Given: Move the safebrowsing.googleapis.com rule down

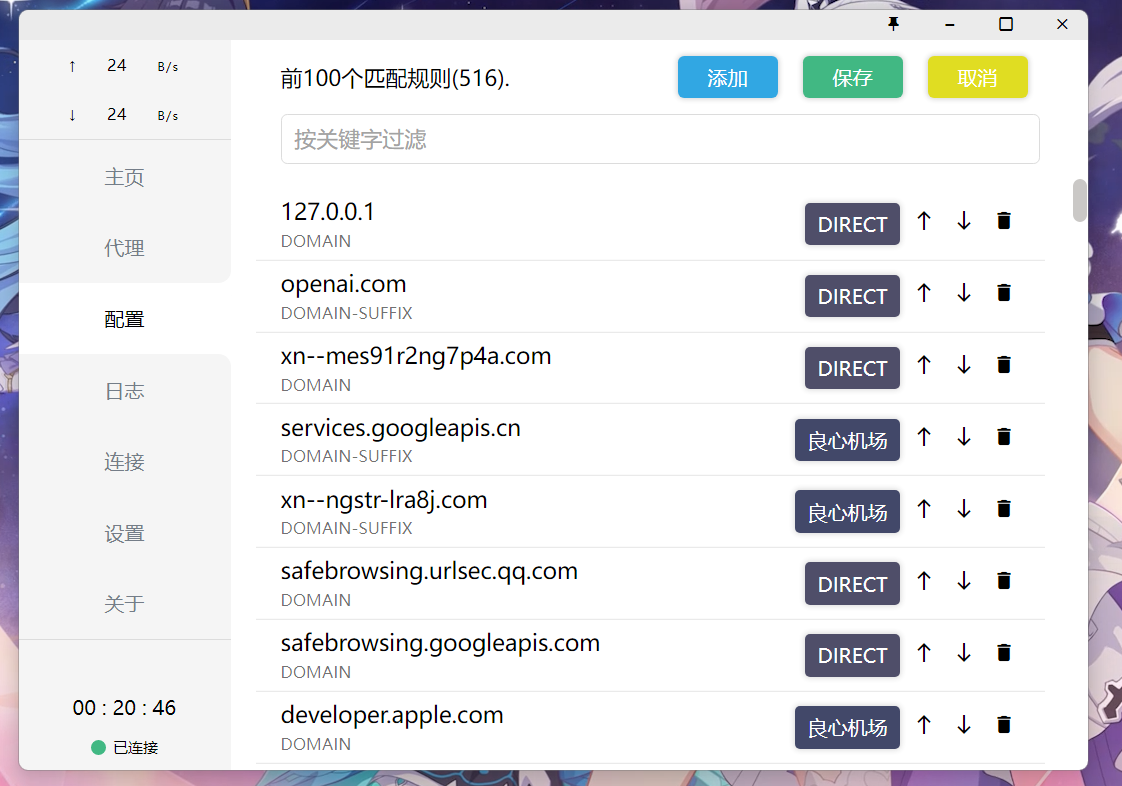Looking at the screenshot, I should pos(964,653).
